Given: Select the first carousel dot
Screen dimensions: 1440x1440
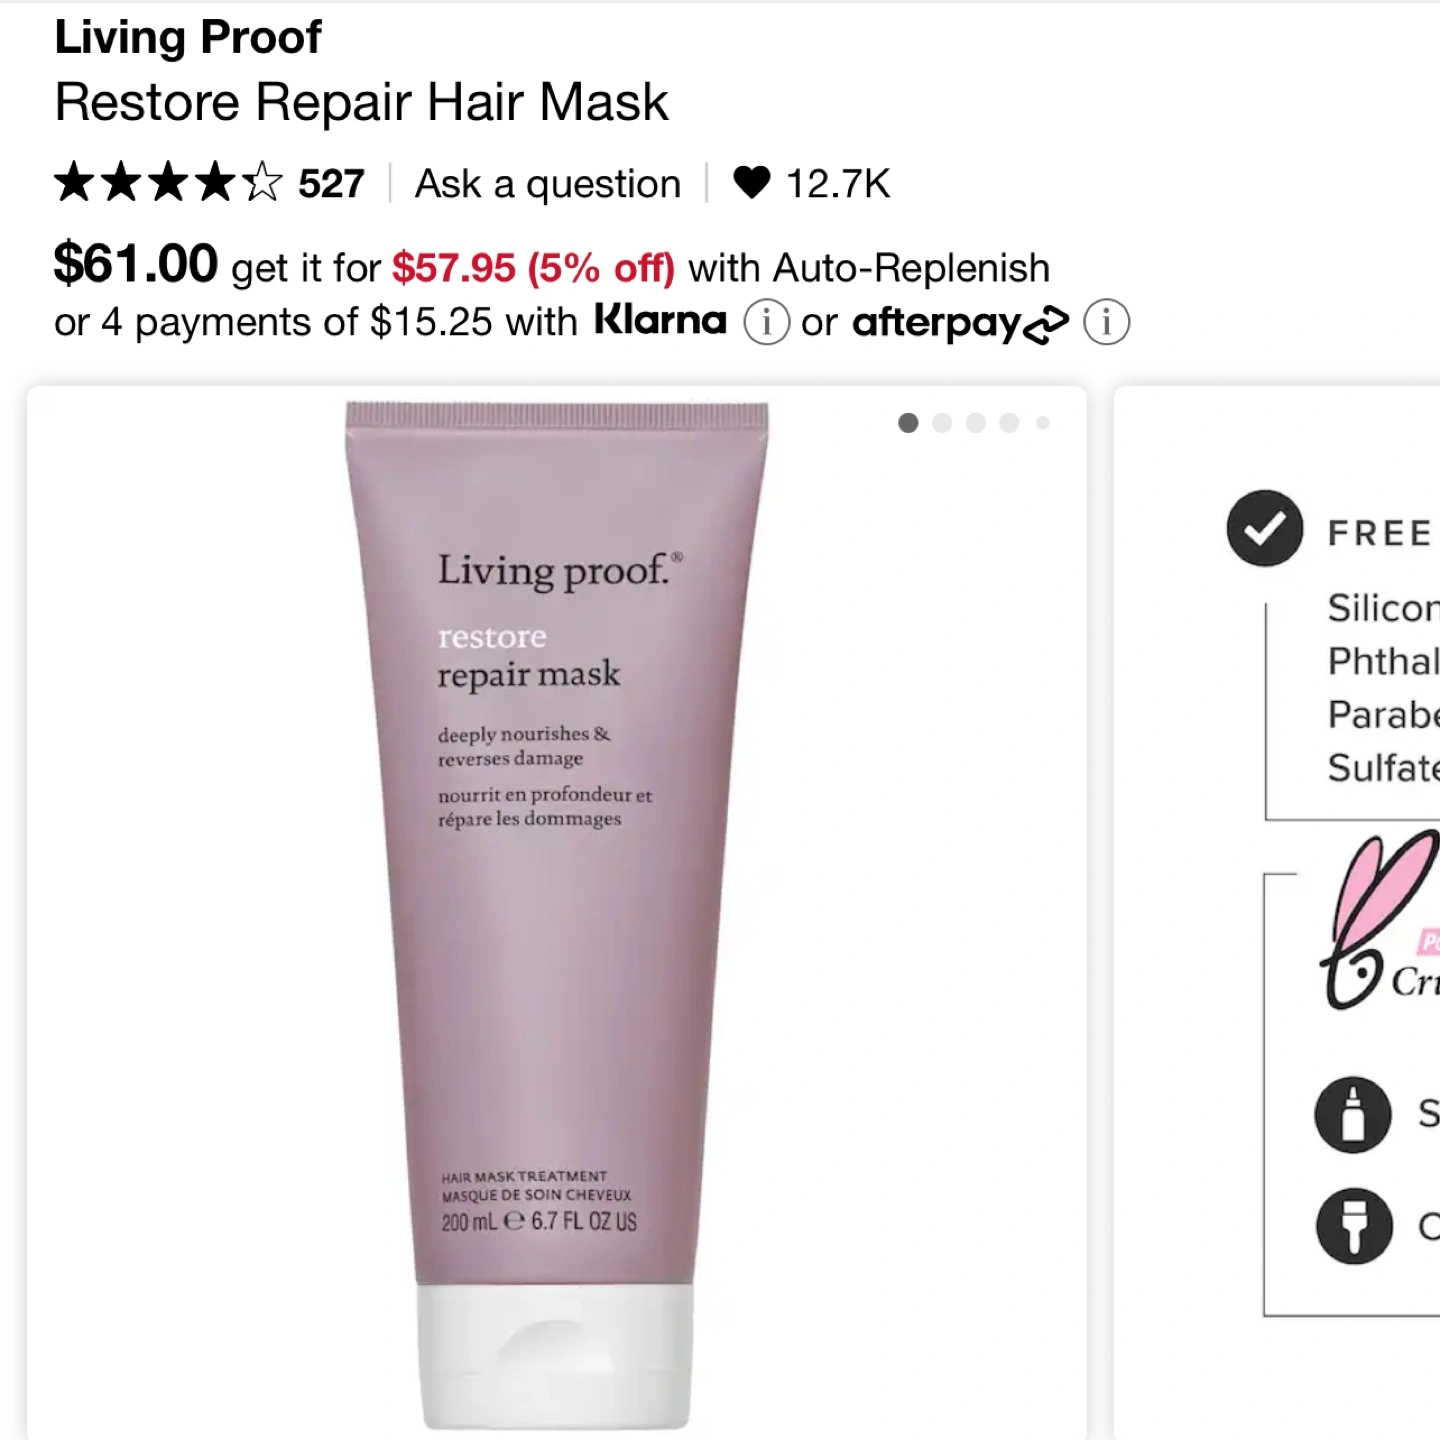Looking at the screenshot, I should coord(908,423).
